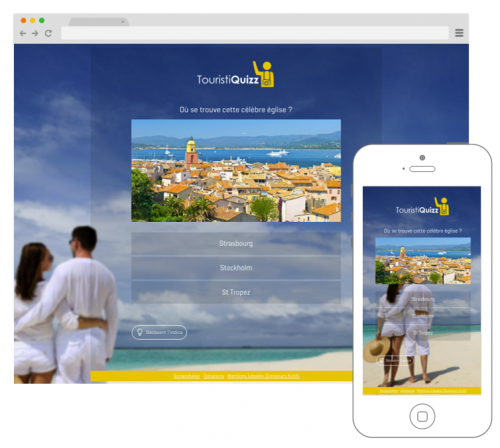Choose the Stockholm answer in the browser
500x448 pixels.
[236, 268]
